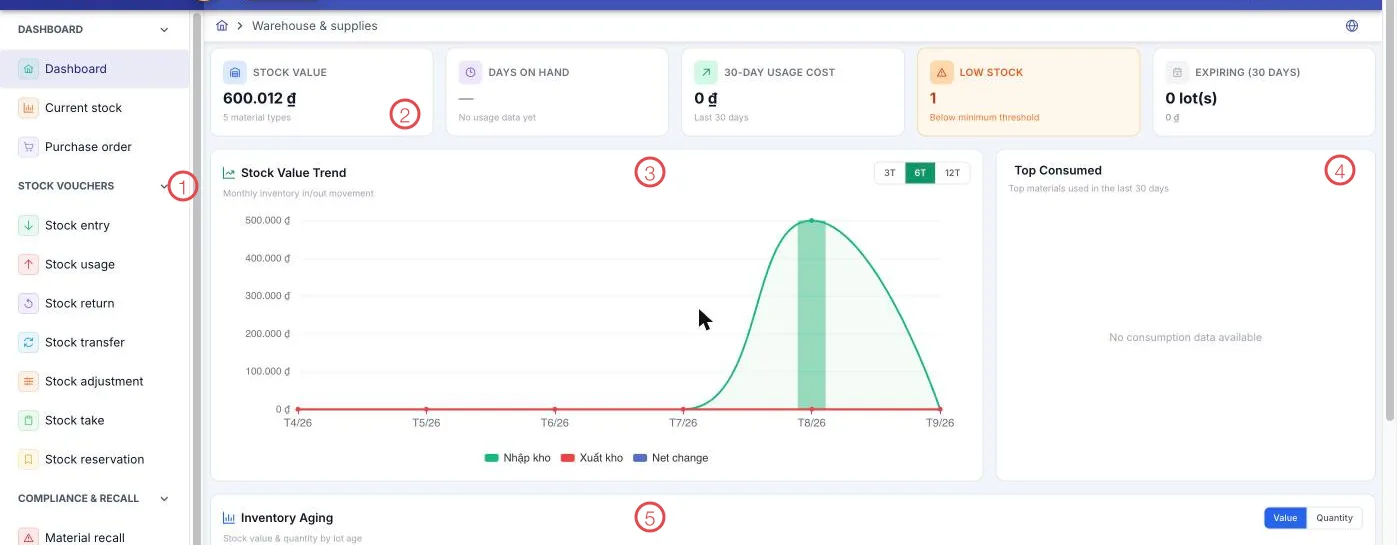Click the Inventory Aging bar icon
Image resolution: width=1397 pixels, height=545 pixels.
point(229,518)
